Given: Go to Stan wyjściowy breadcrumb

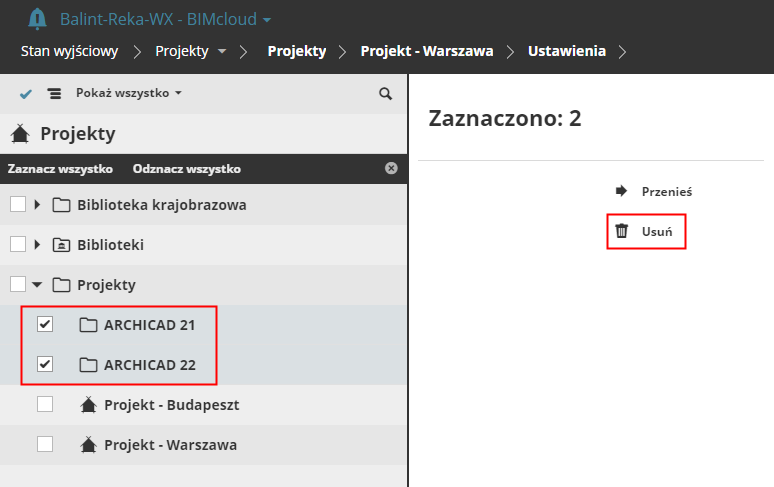Looking at the screenshot, I should click(68, 51).
